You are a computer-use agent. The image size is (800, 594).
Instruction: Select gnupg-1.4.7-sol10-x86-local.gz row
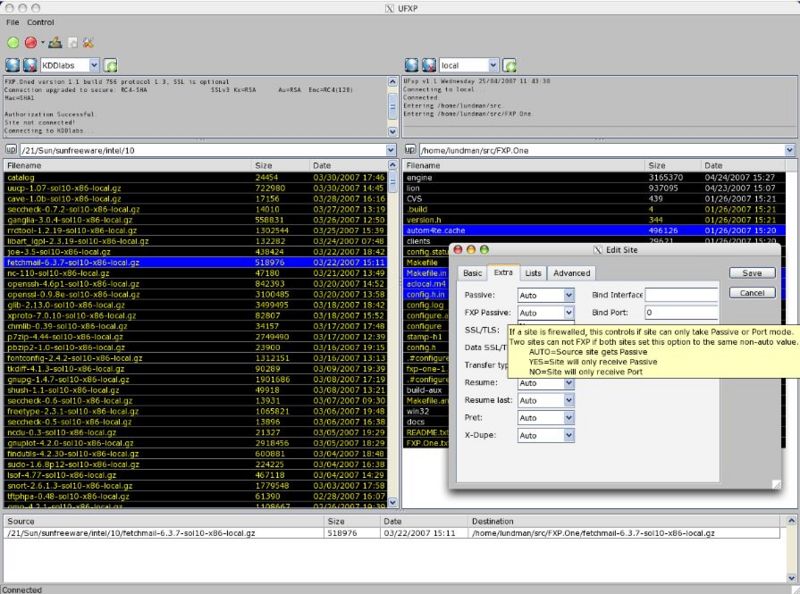click(195, 379)
